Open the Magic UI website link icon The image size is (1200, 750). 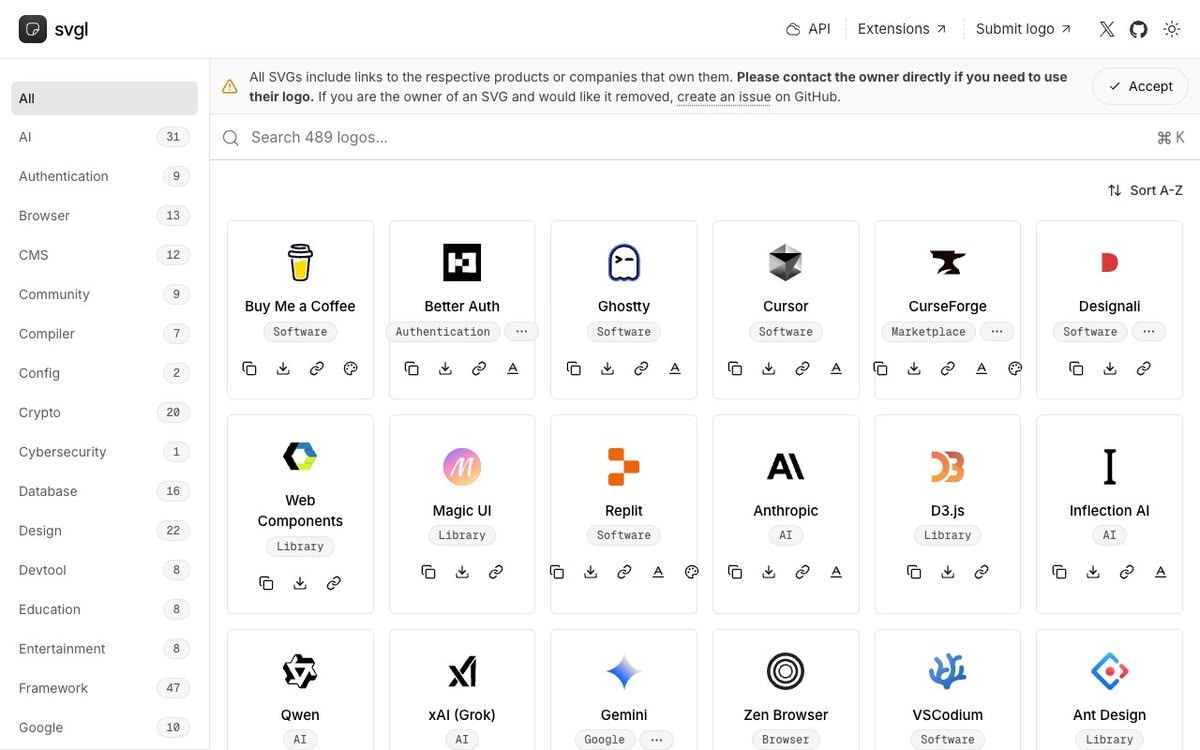(496, 572)
